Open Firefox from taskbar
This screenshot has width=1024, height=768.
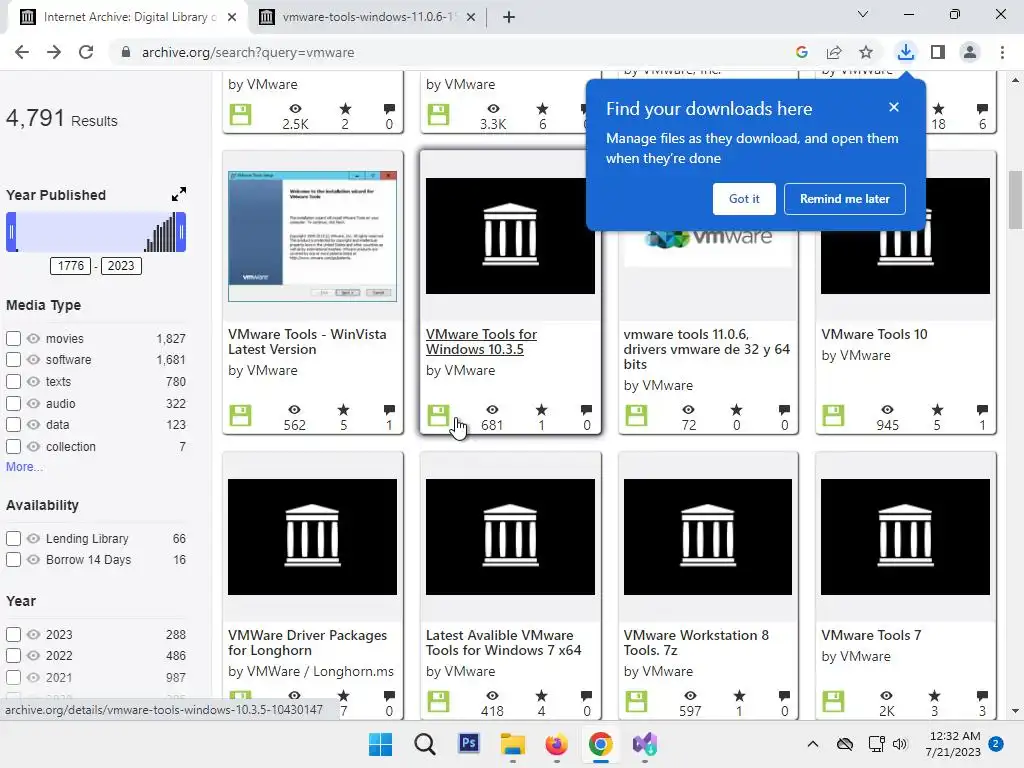point(556,744)
